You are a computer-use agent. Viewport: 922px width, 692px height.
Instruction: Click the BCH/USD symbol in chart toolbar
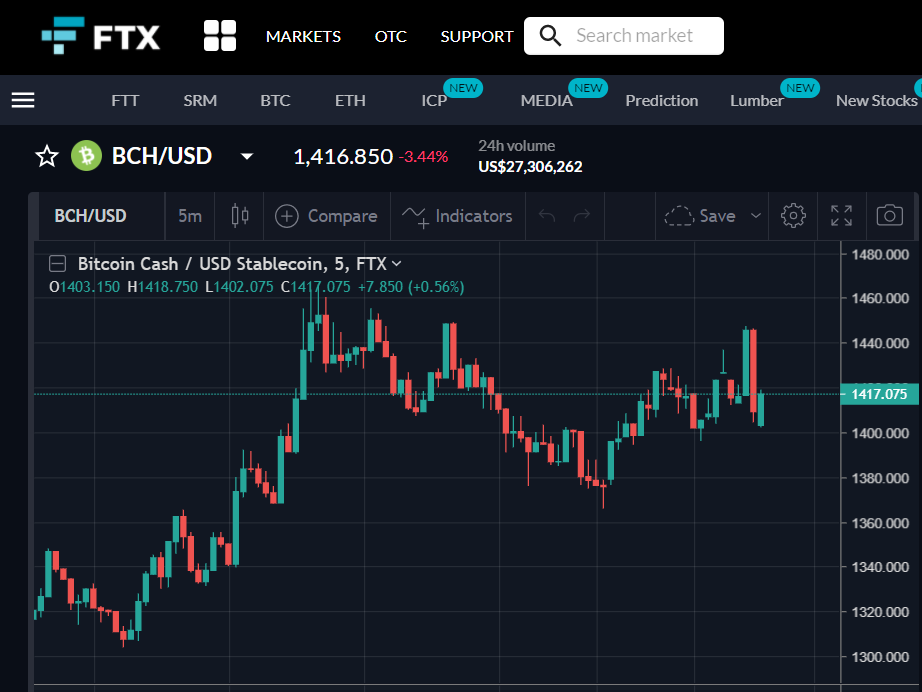tap(91, 216)
